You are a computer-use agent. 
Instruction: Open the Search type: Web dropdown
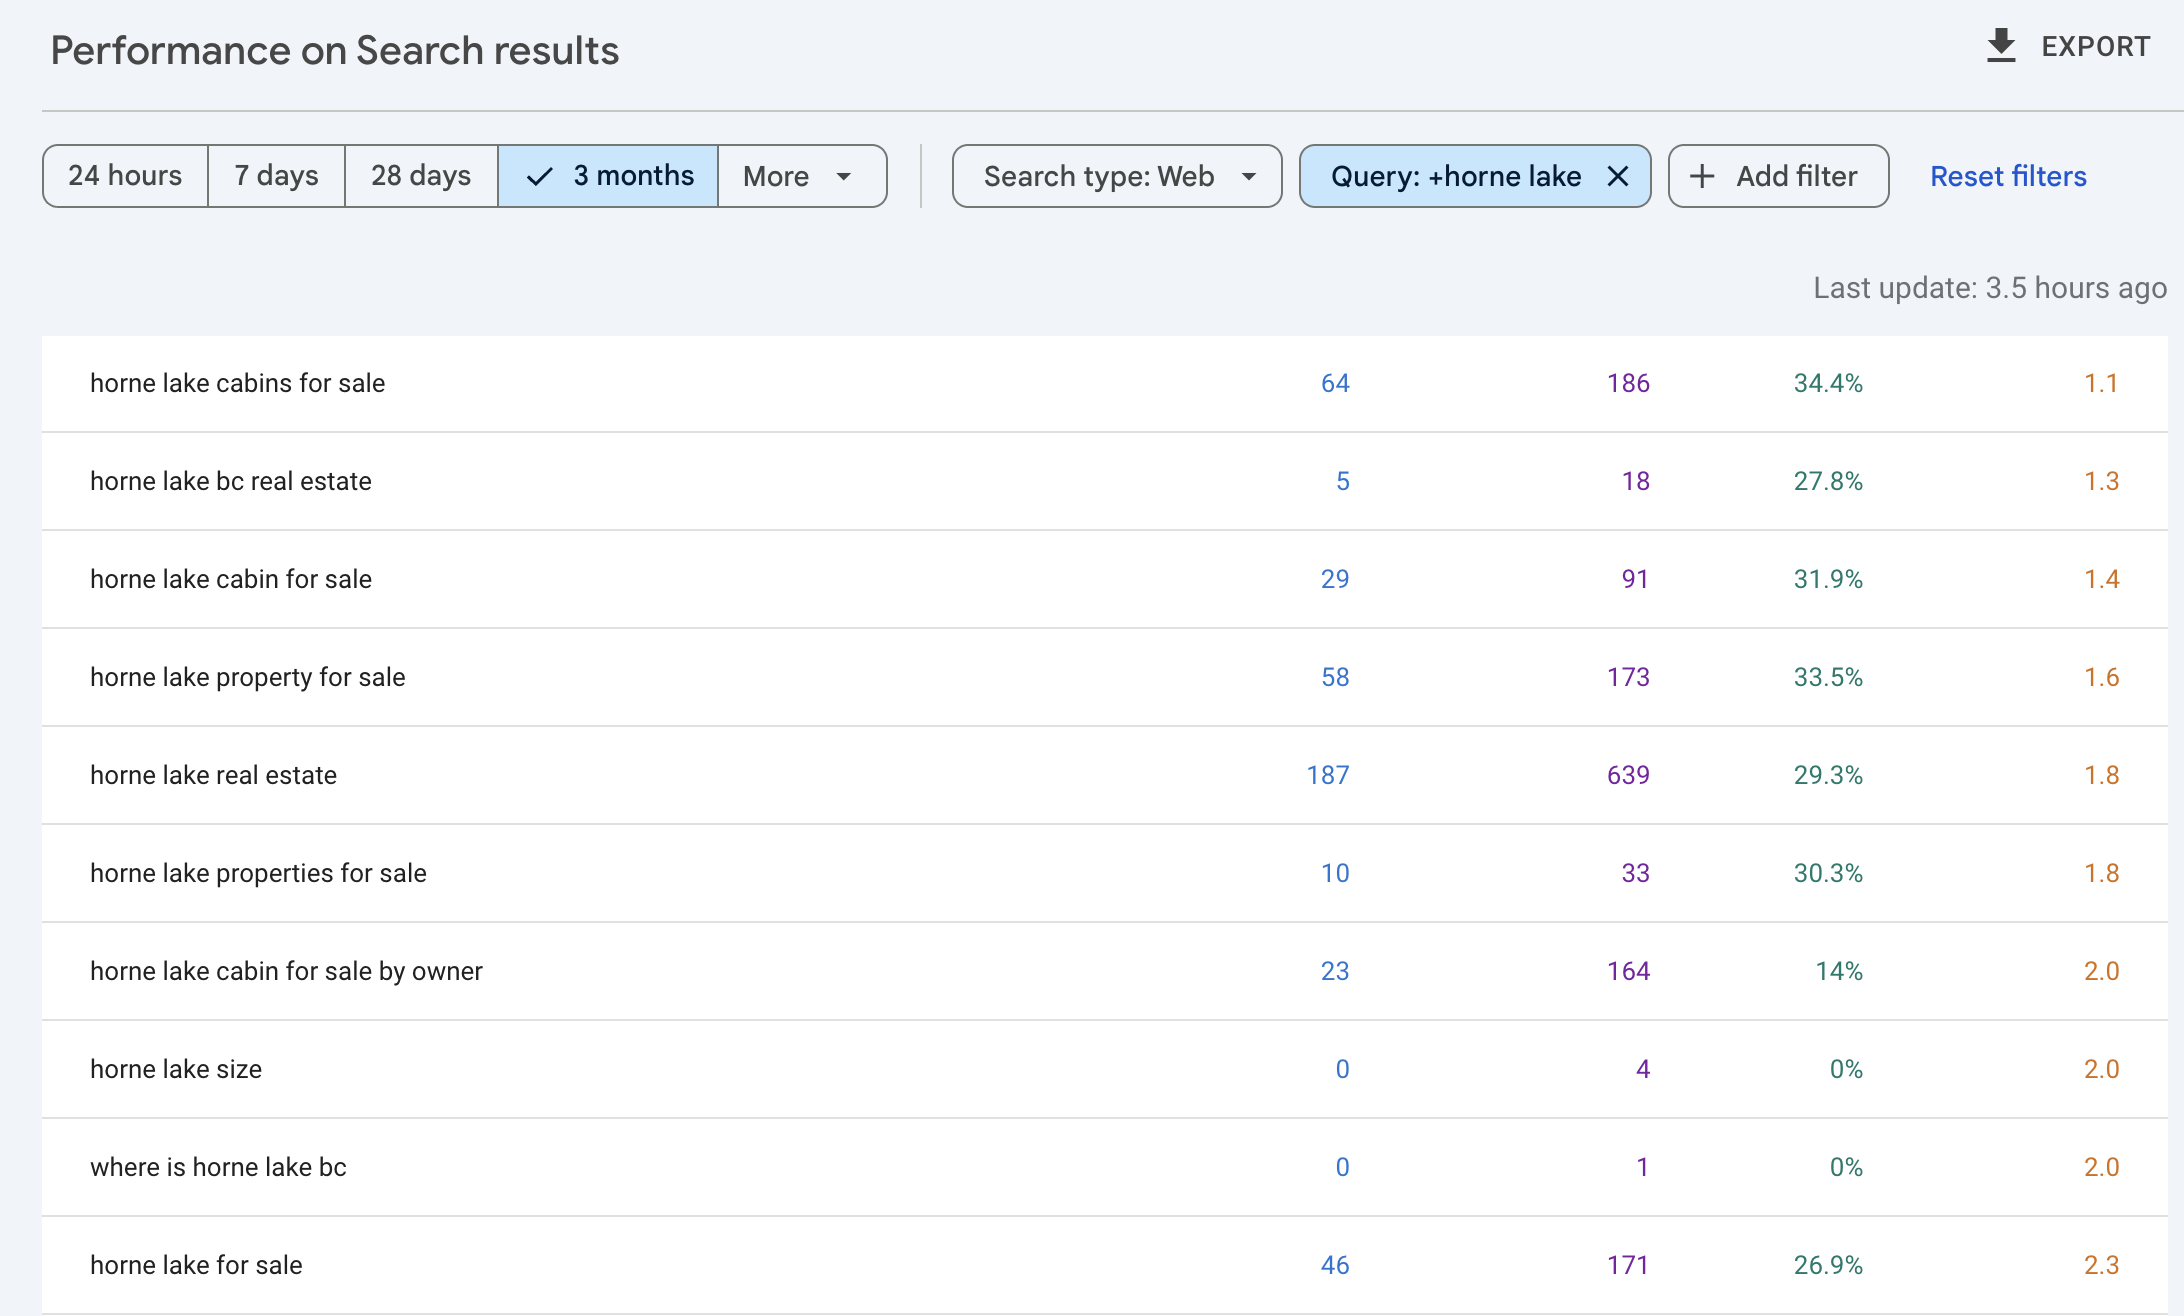tap(1116, 176)
